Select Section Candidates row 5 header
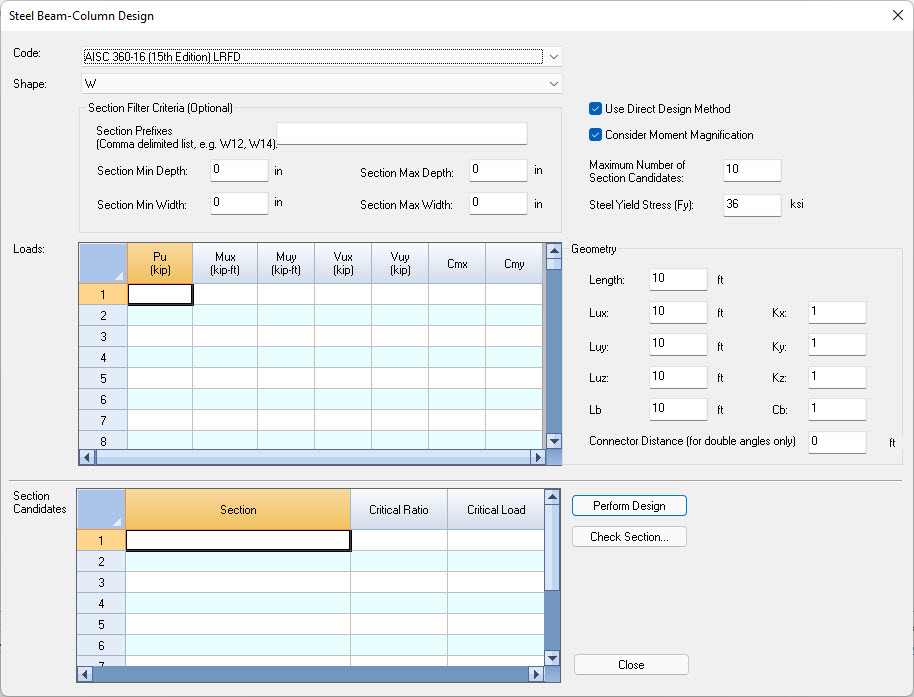Viewport: 914px width, 697px height. (x=101, y=624)
